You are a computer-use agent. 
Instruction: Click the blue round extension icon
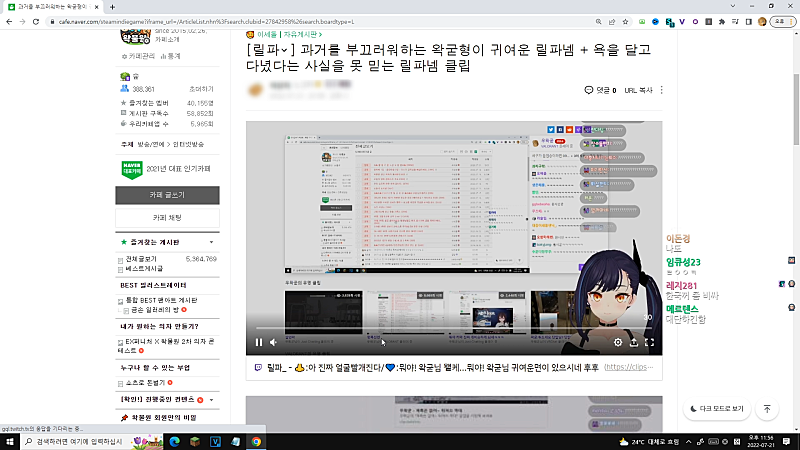[x=655, y=21]
